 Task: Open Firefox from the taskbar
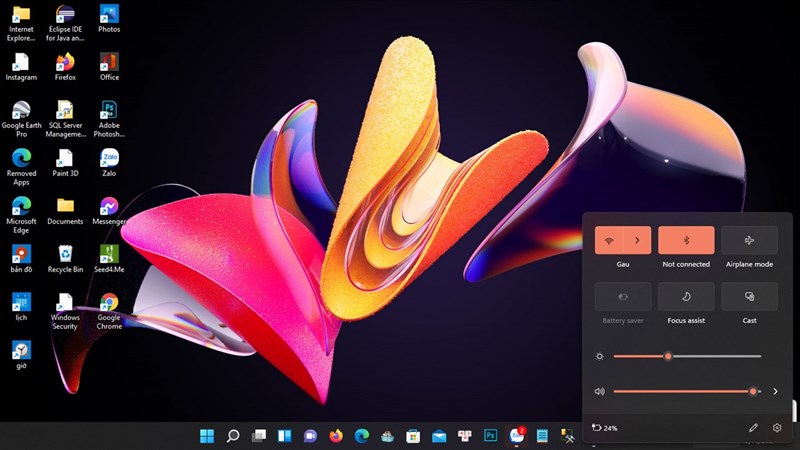[336, 436]
